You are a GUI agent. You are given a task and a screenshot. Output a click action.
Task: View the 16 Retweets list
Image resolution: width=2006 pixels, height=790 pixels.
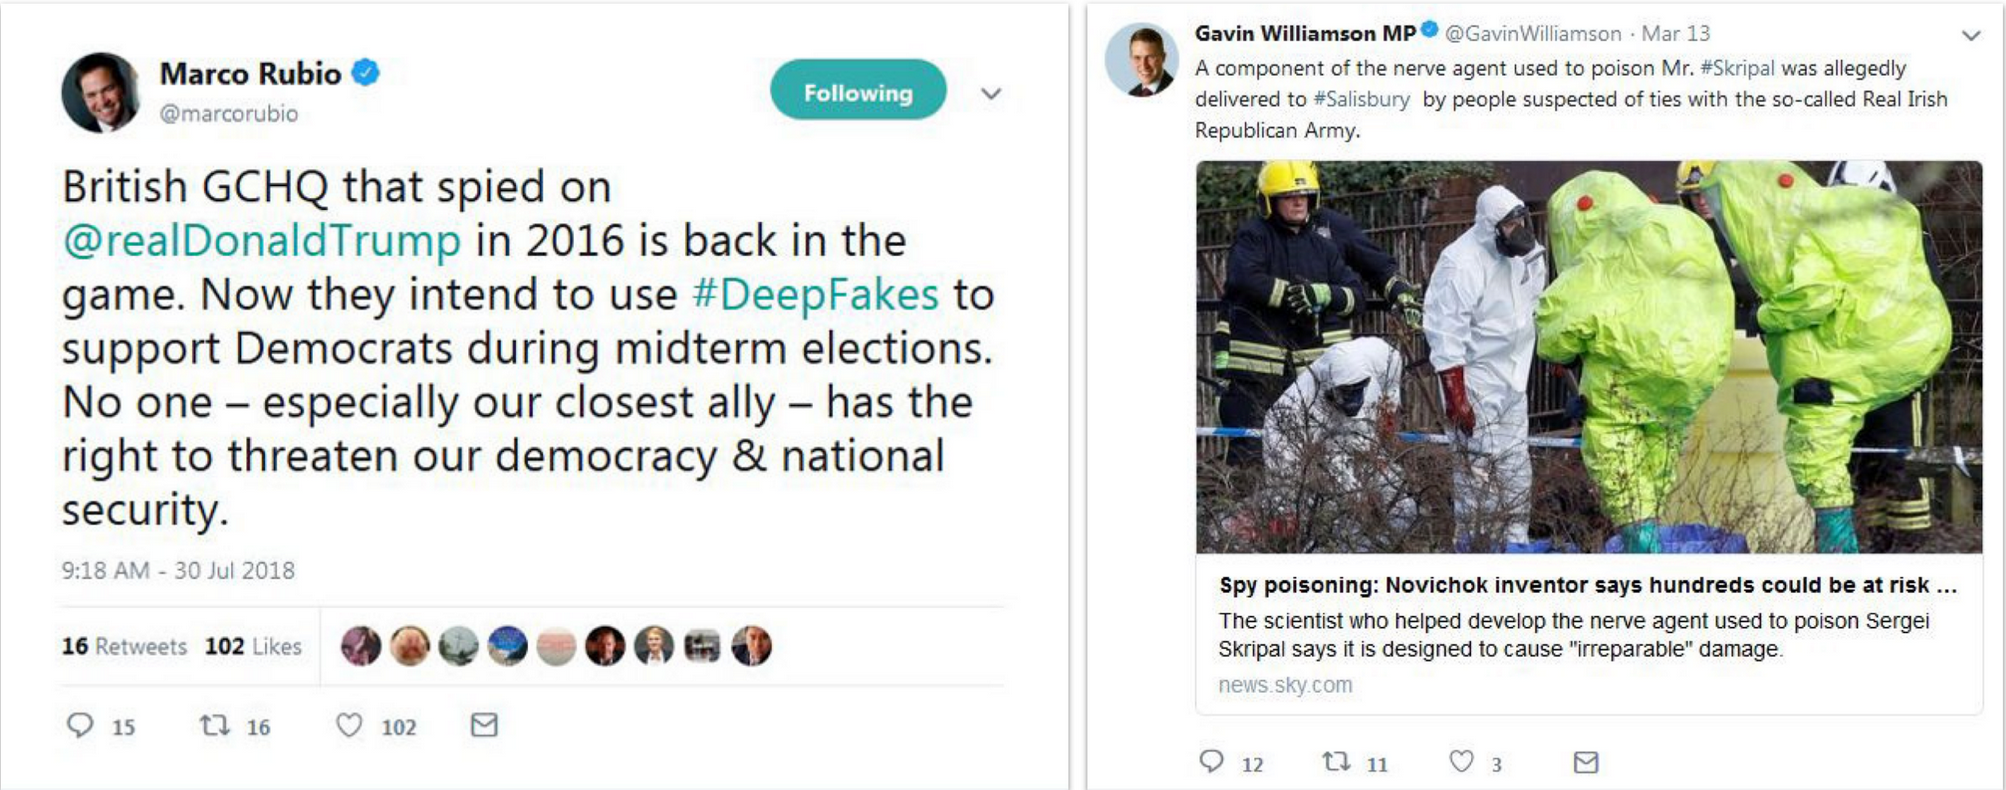(125, 647)
